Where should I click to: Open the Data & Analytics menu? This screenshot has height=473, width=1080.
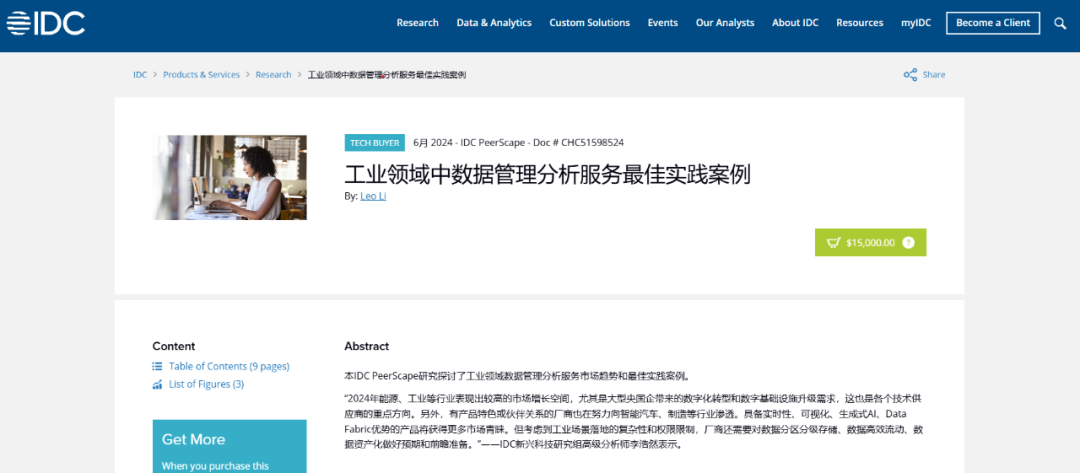tap(494, 23)
